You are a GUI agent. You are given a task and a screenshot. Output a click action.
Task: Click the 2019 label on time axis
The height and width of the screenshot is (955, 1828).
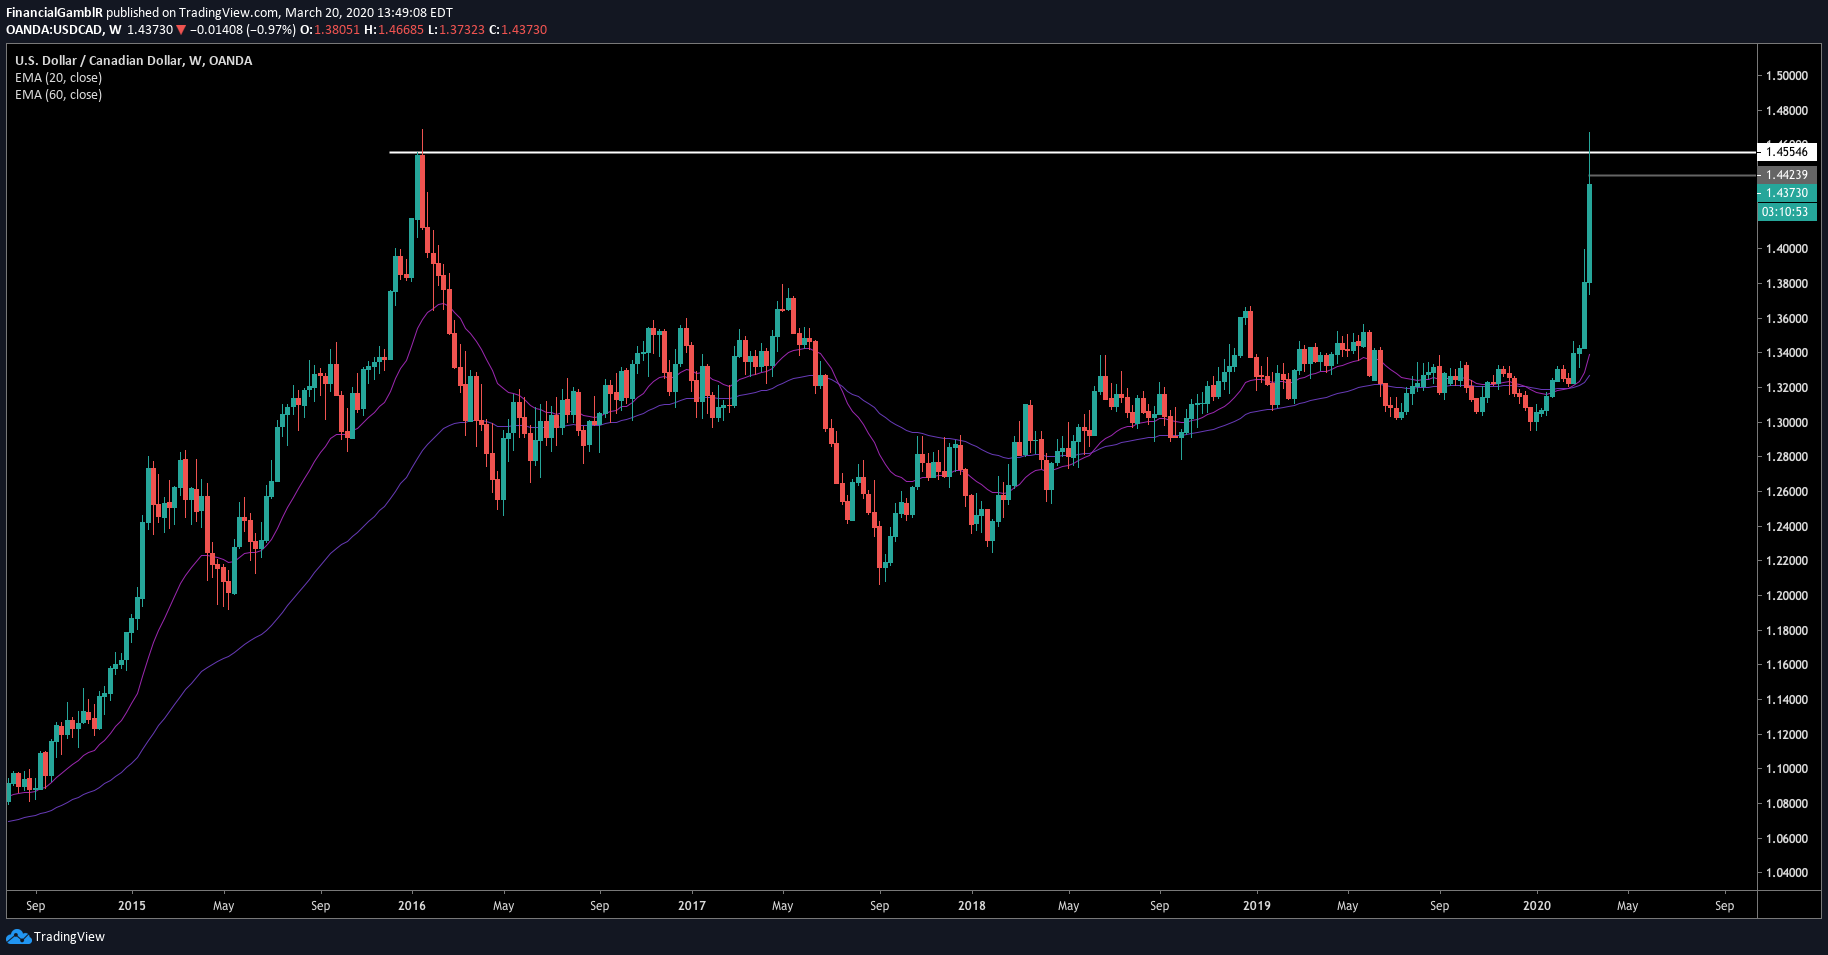click(1257, 906)
